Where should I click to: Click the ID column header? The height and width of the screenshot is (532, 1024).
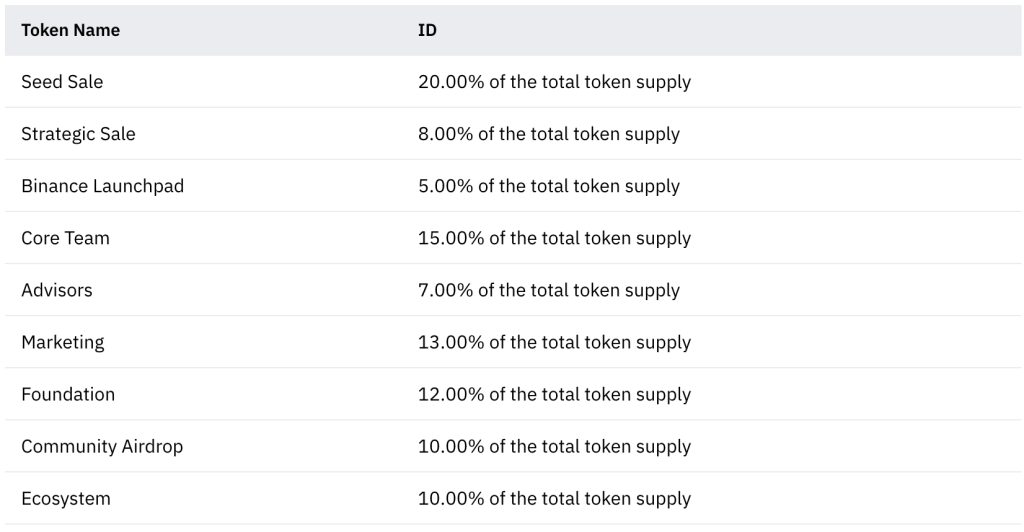coord(427,30)
